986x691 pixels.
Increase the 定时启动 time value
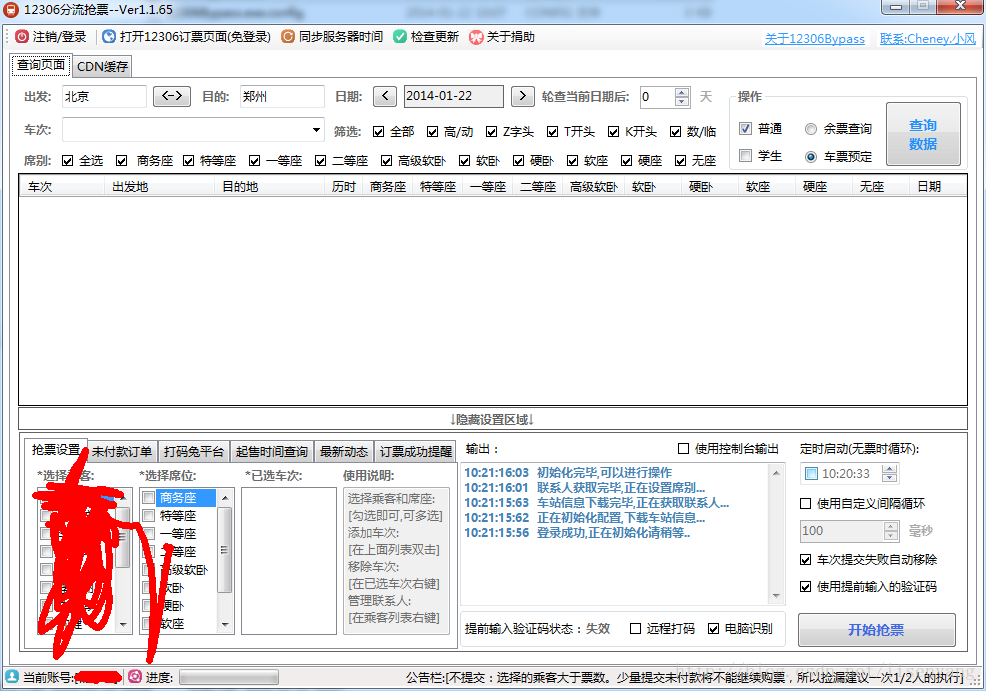(889, 469)
